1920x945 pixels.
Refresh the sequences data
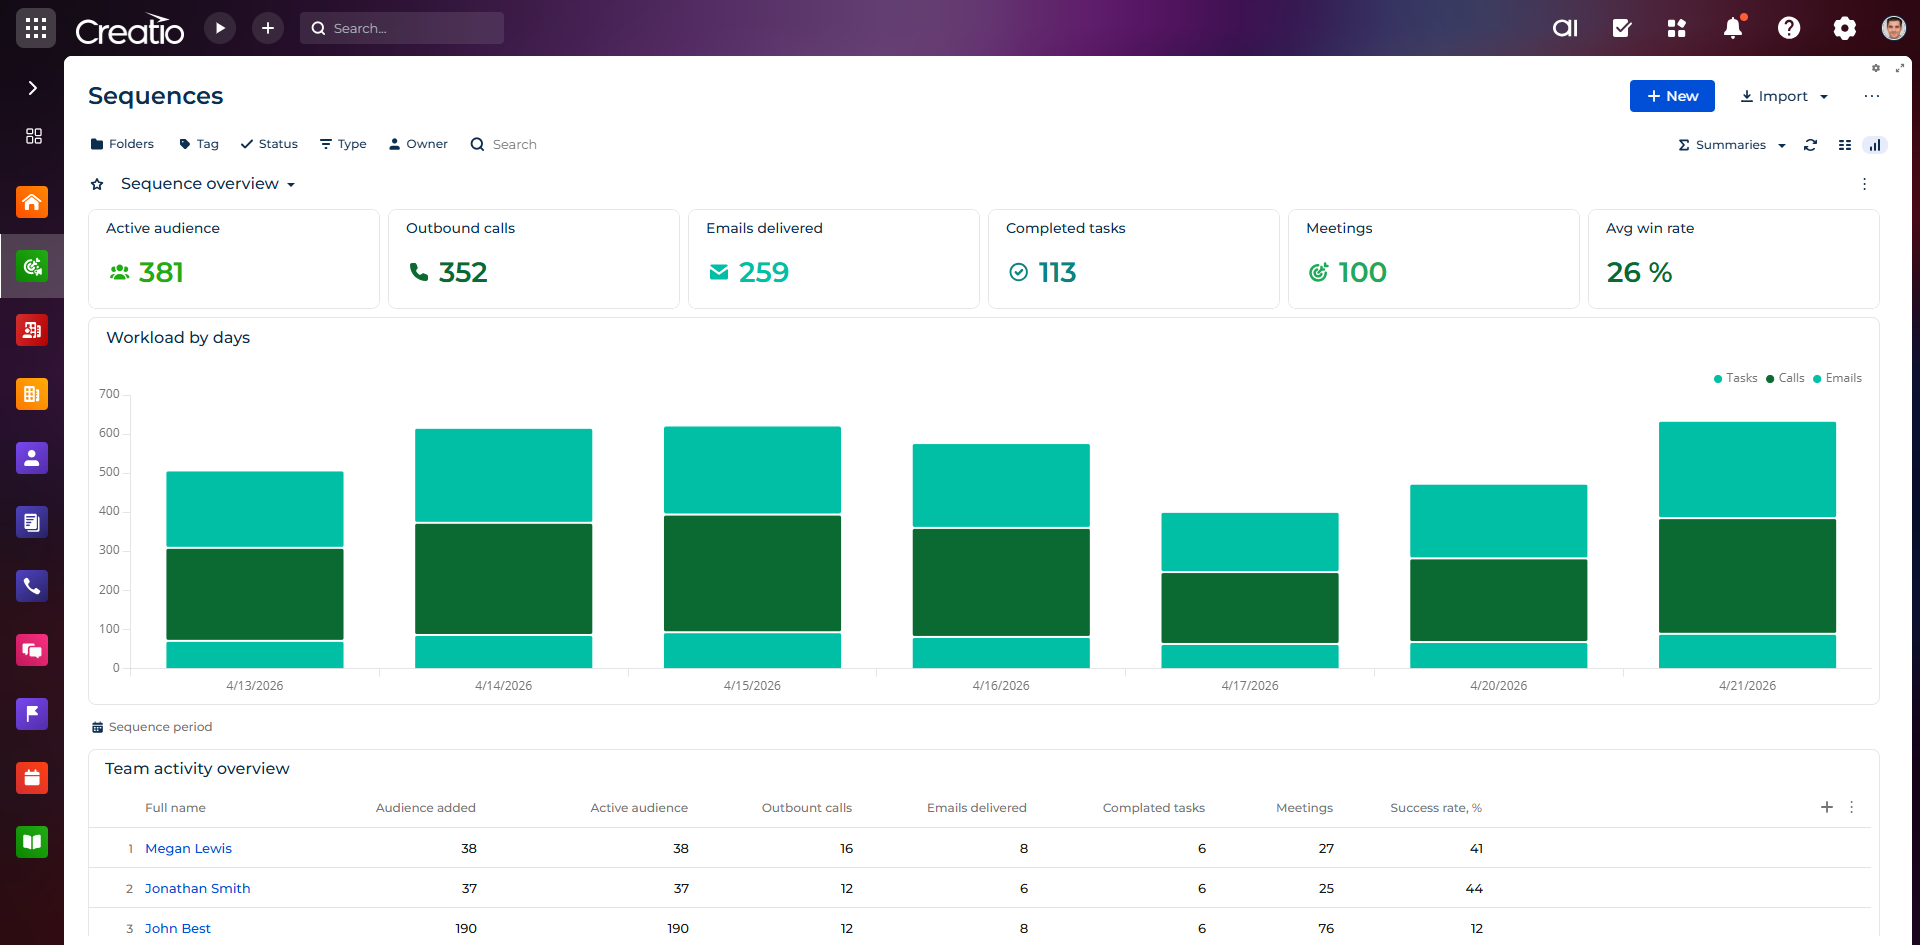[1810, 145]
